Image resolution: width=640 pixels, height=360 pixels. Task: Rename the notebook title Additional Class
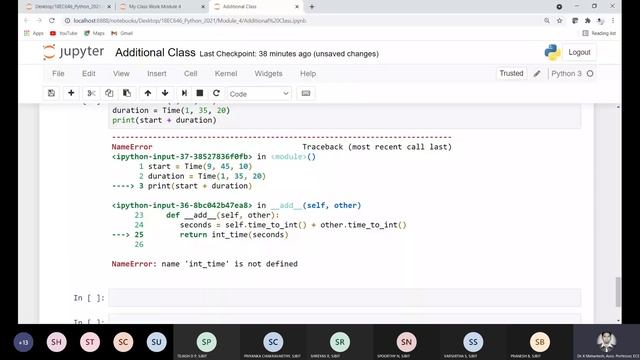click(155, 53)
